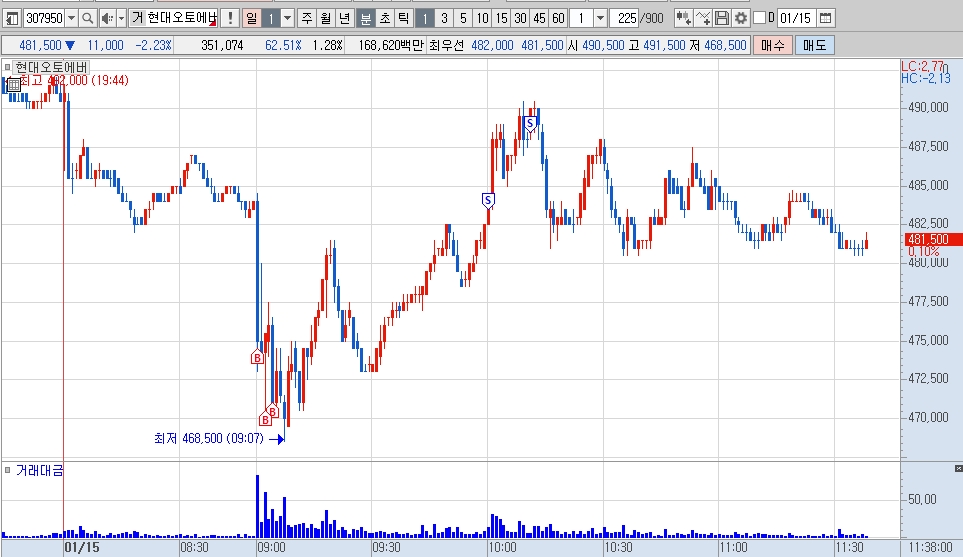Click the exclamation mark info icon
963x557 pixels.
230,18
